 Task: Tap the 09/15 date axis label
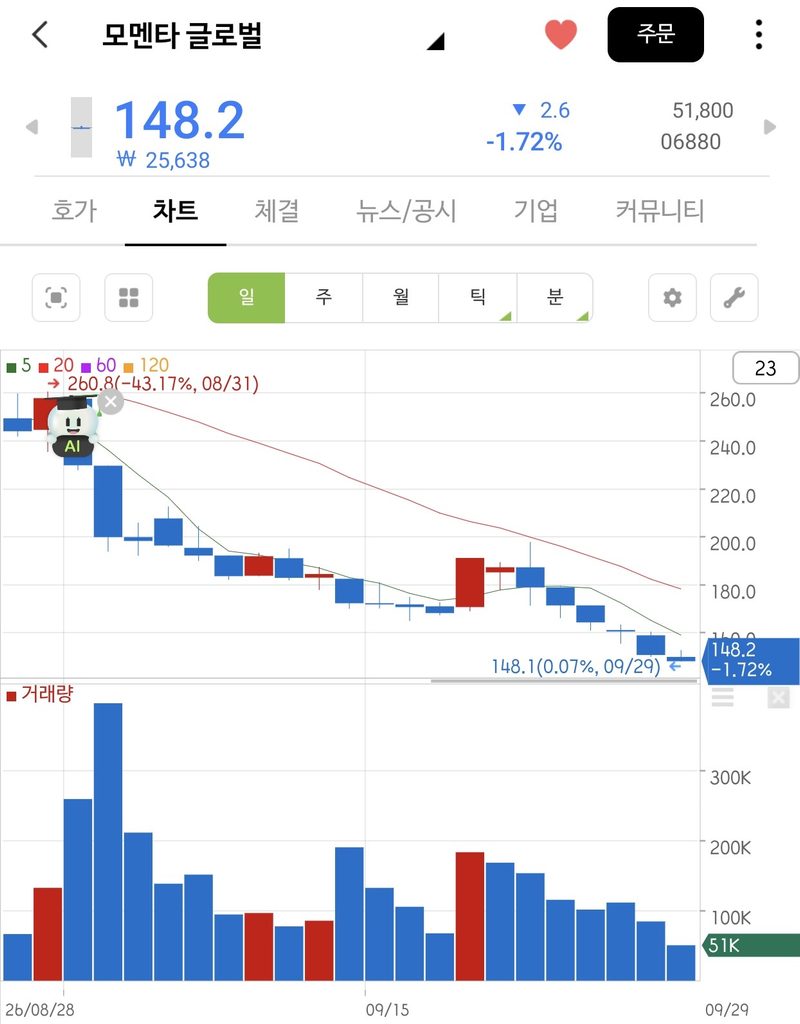[387, 1010]
